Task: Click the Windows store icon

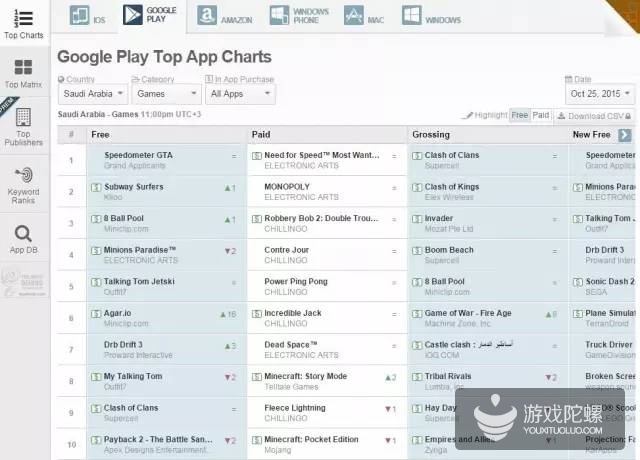Action: point(411,16)
